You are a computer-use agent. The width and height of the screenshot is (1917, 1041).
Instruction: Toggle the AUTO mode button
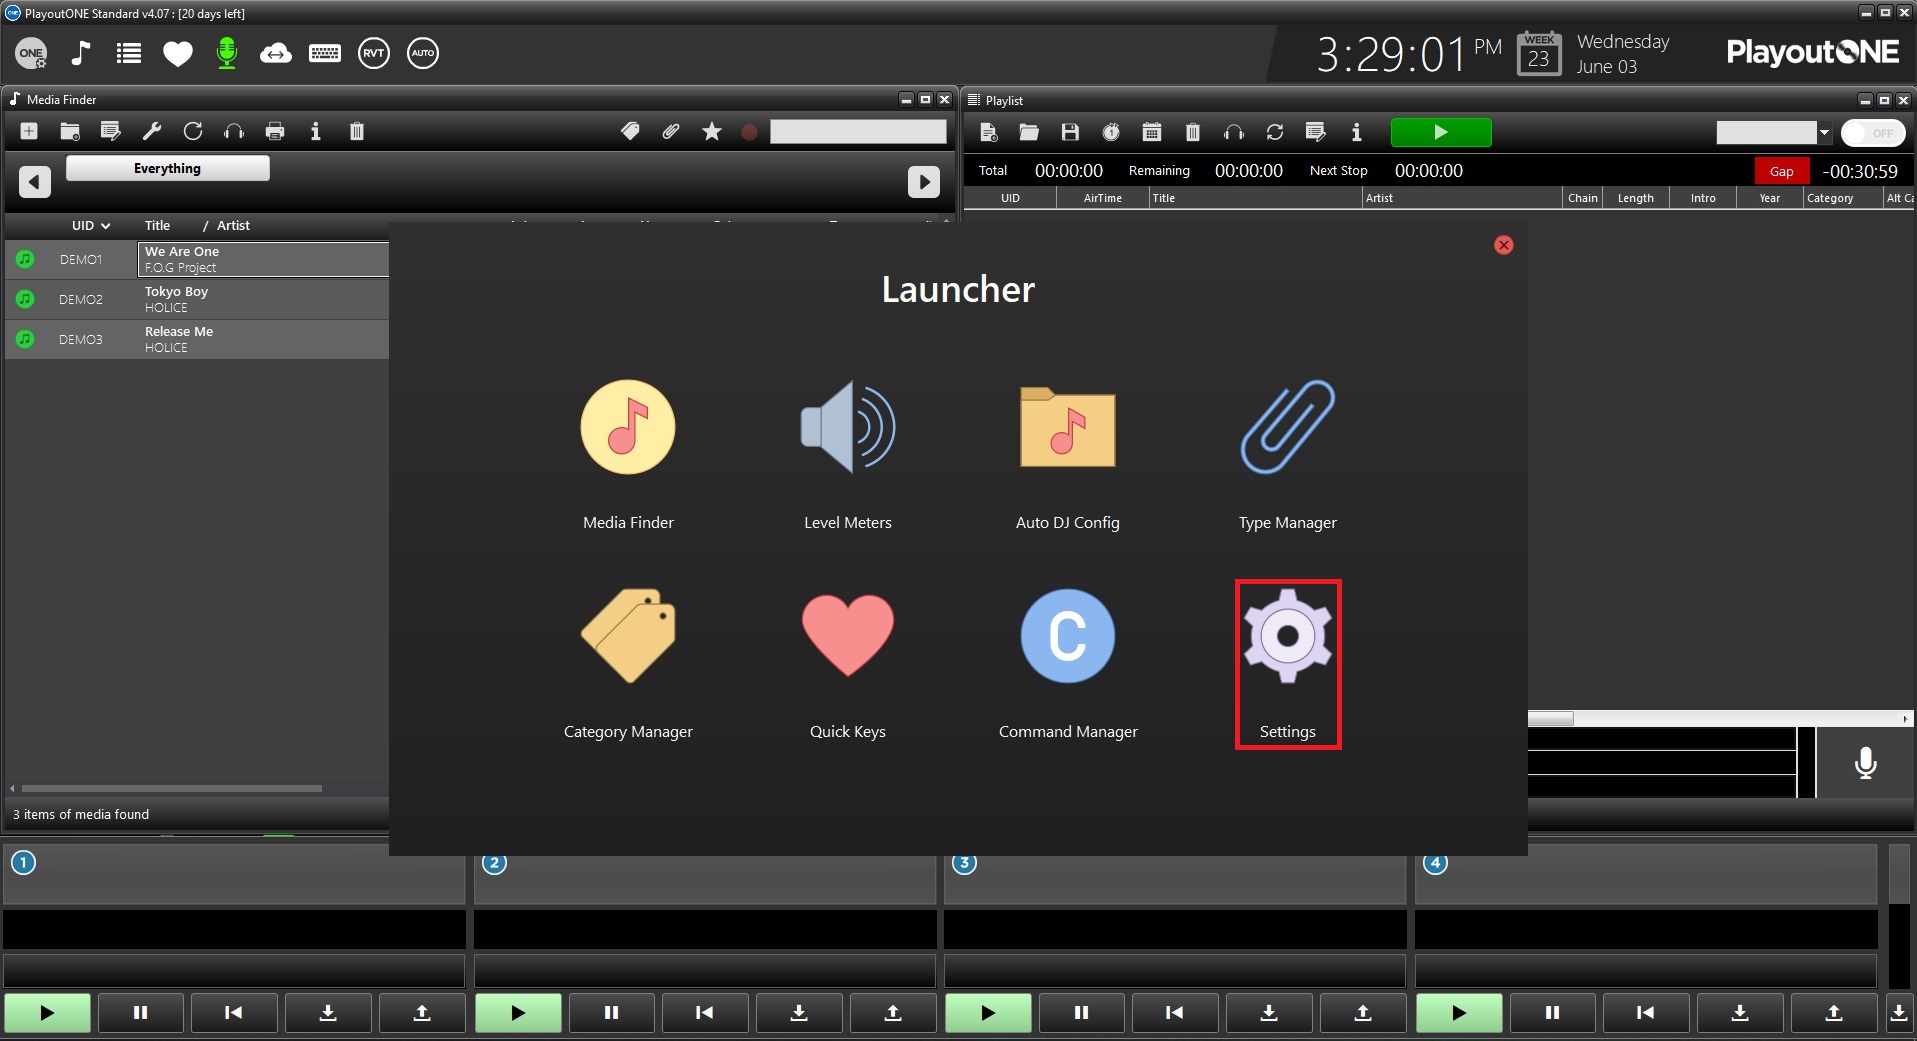point(423,53)
